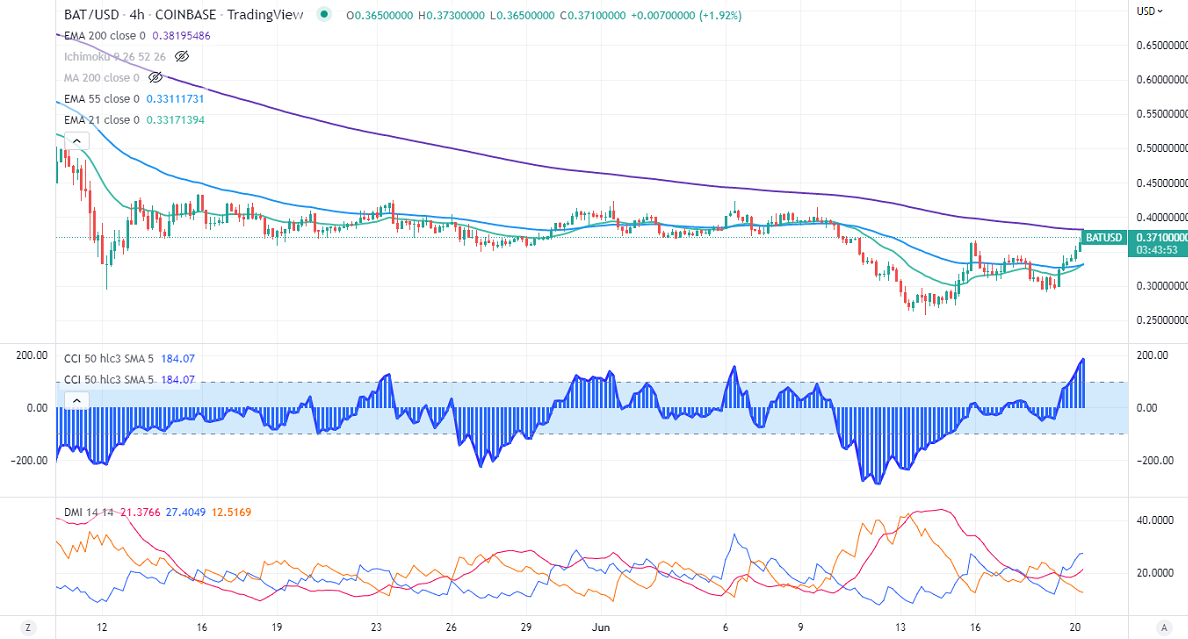Click the 0.50000000 price axis label

[1161, 149]
